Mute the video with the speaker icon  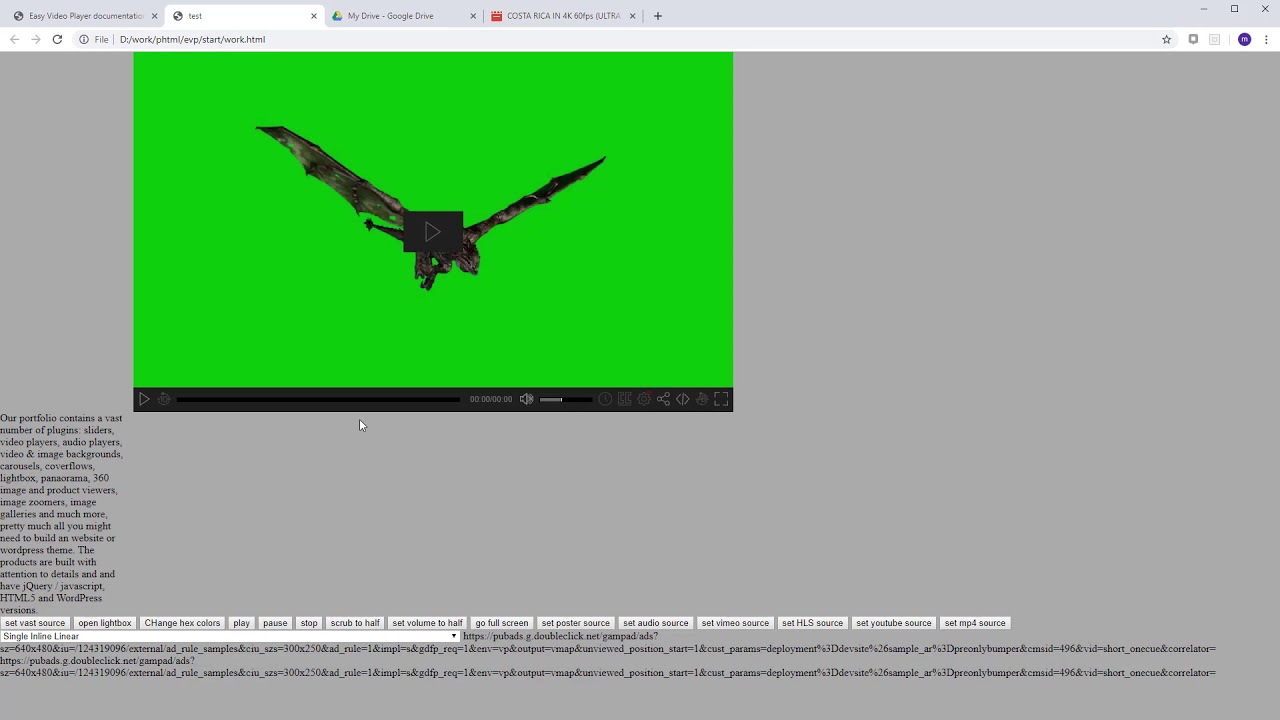point(526,399)
